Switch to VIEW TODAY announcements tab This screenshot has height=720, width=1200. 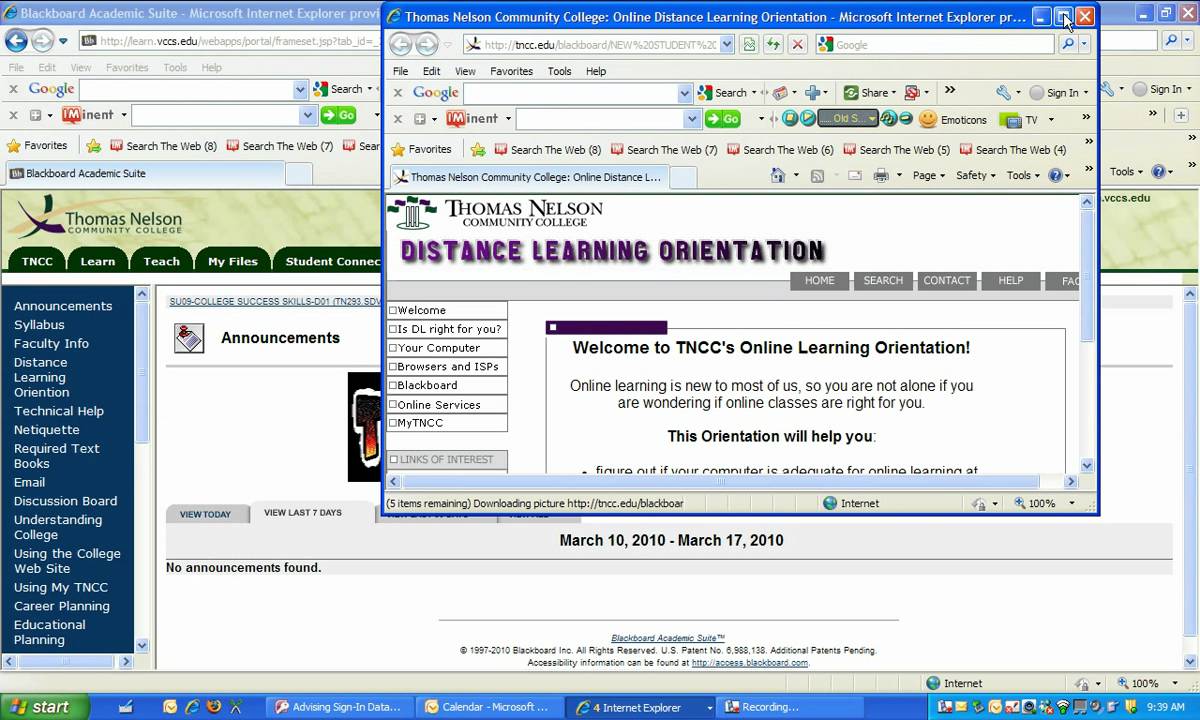(x=205, y=514)
